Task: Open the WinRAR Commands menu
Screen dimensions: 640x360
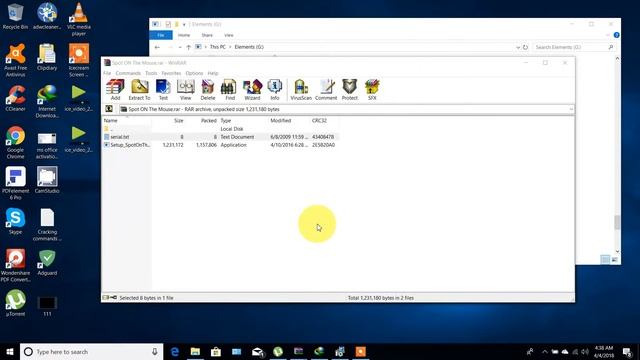Action: (x=128, y=73)
